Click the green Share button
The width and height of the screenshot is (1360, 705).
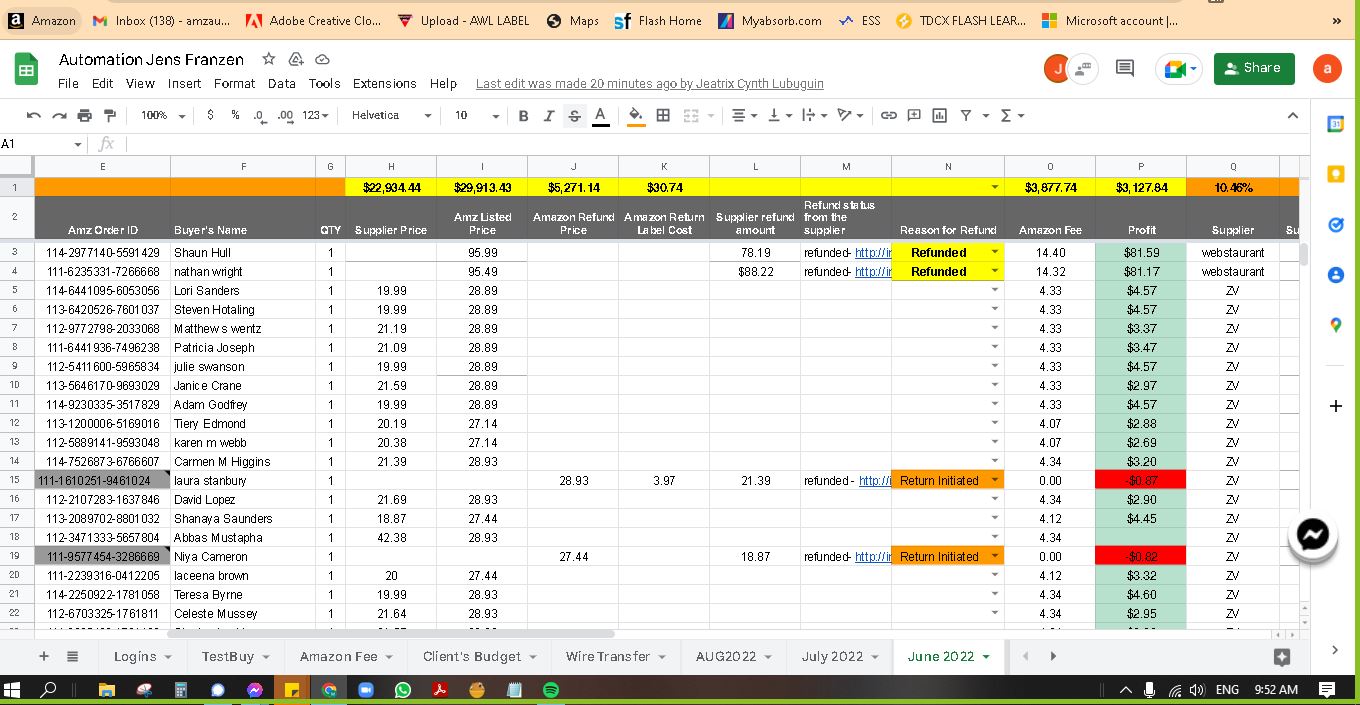(1252, 68)
